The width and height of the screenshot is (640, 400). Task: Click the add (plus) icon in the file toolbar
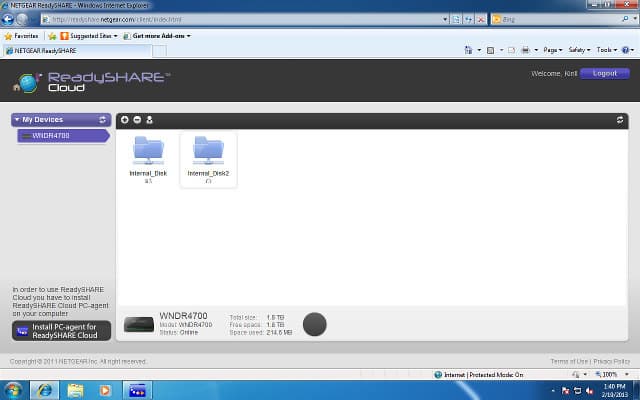[x=124, y=120]
